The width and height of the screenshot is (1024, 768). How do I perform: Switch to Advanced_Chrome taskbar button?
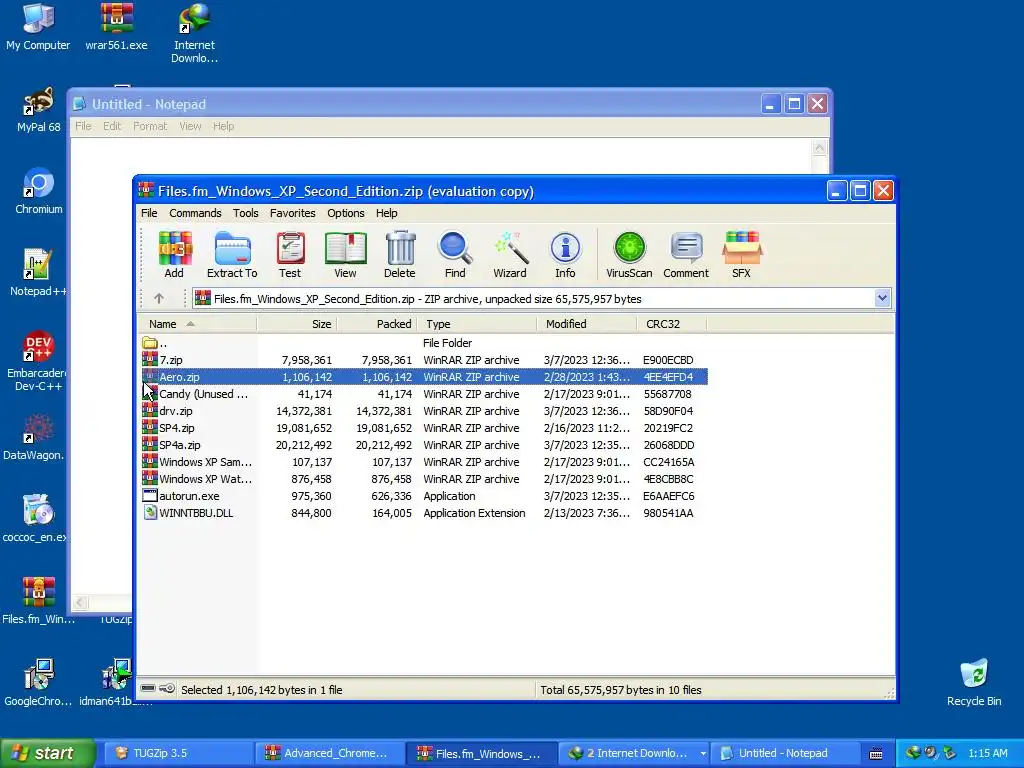(x=330, y=753)
